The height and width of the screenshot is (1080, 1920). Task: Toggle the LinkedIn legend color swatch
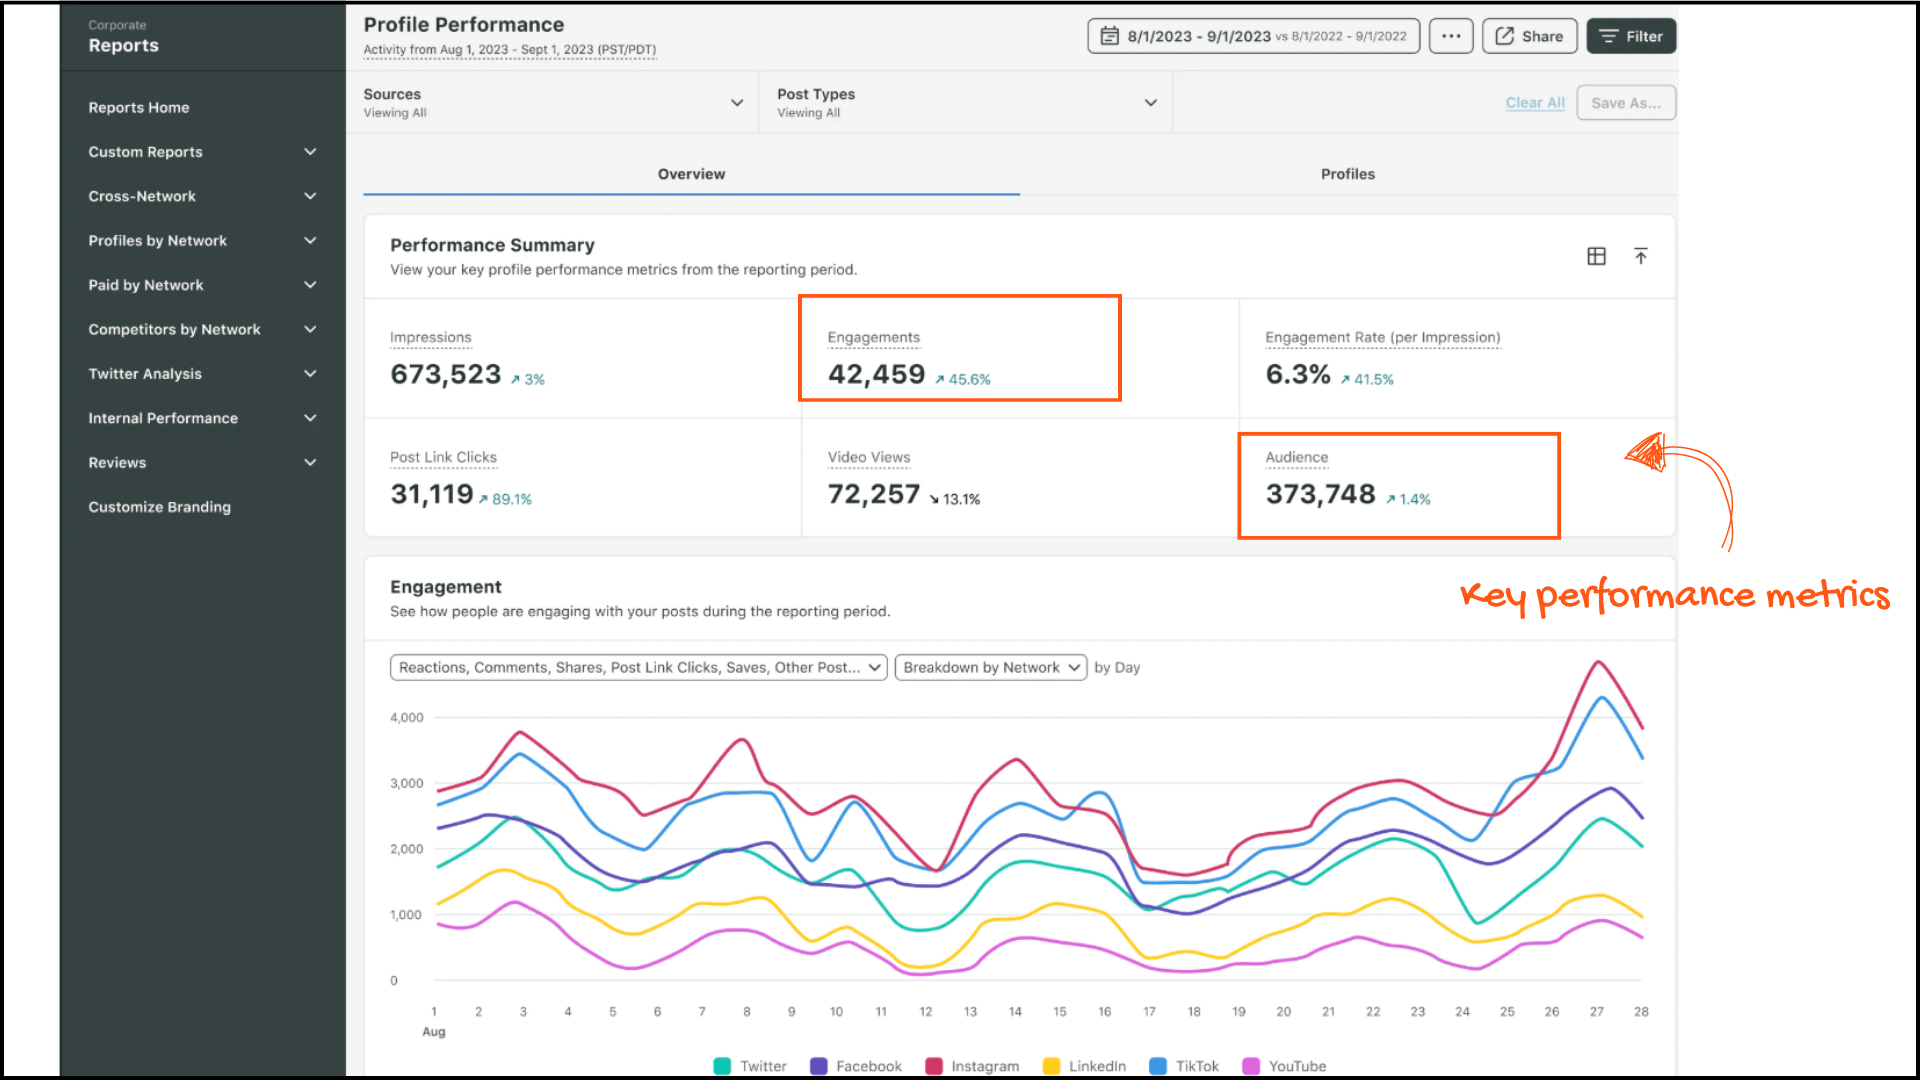pos(1051,1066)
